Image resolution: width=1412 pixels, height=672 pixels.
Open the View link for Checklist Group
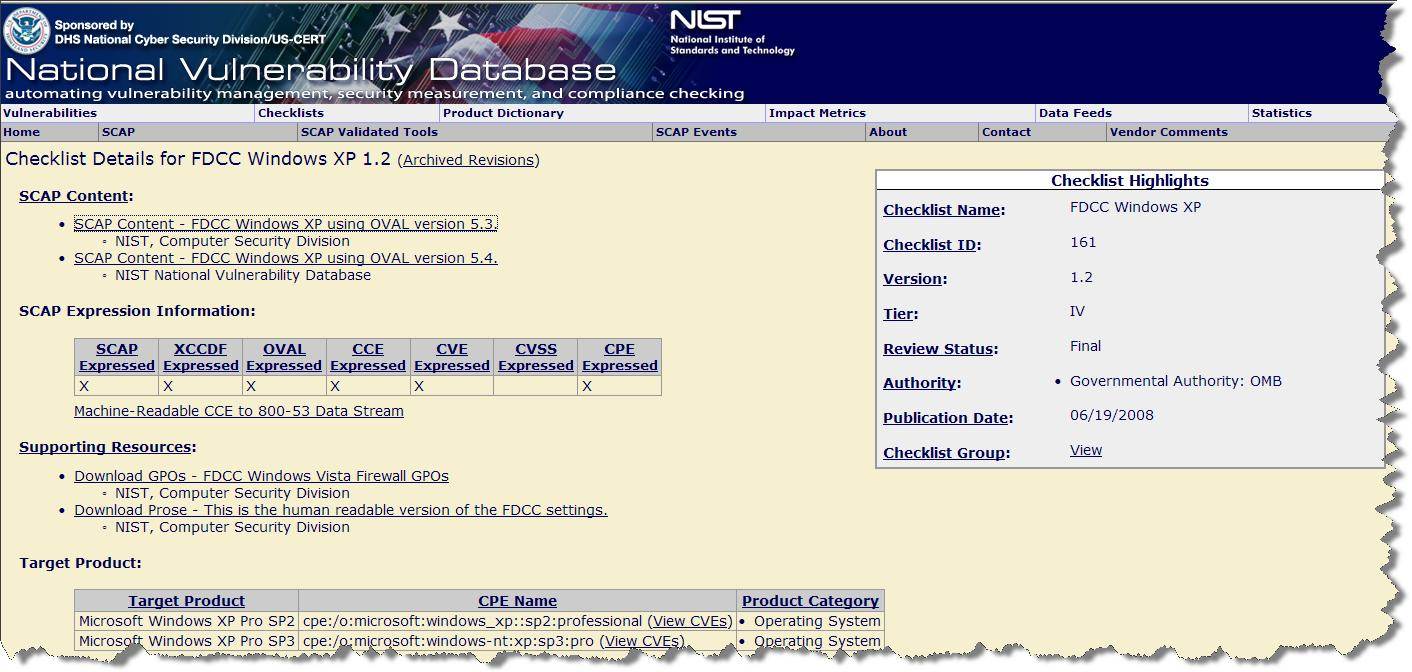(x=1086, y=450)
